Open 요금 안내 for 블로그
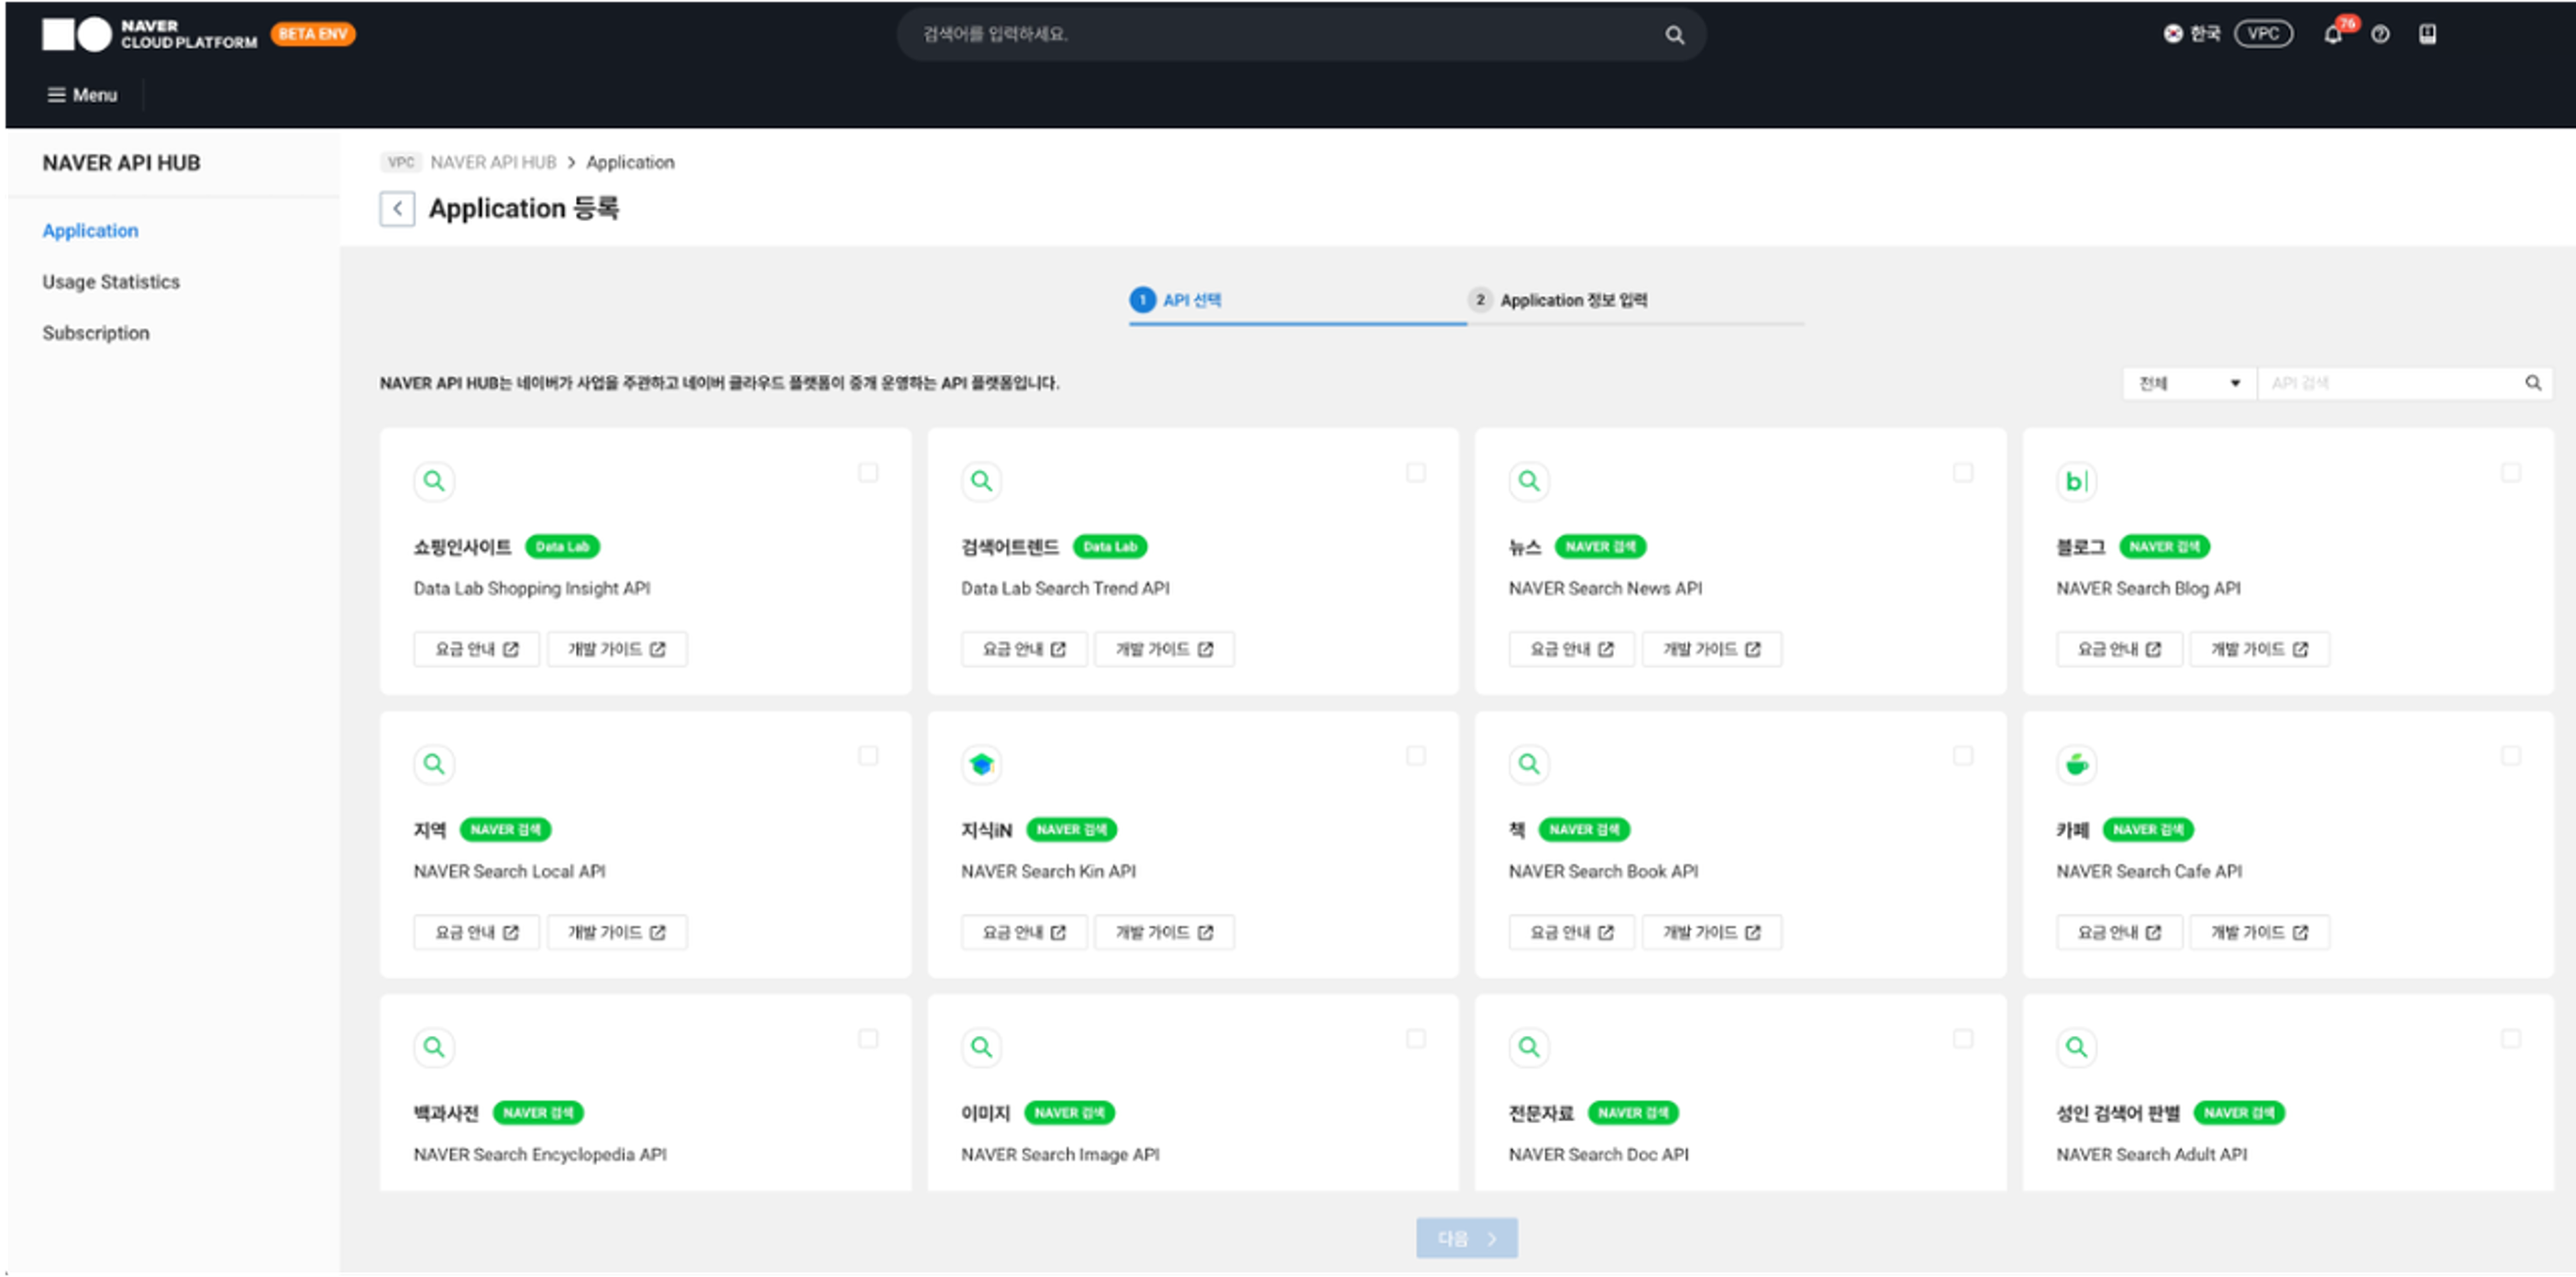This screenshot has width=2576, height=1277. click(2120, 649)
